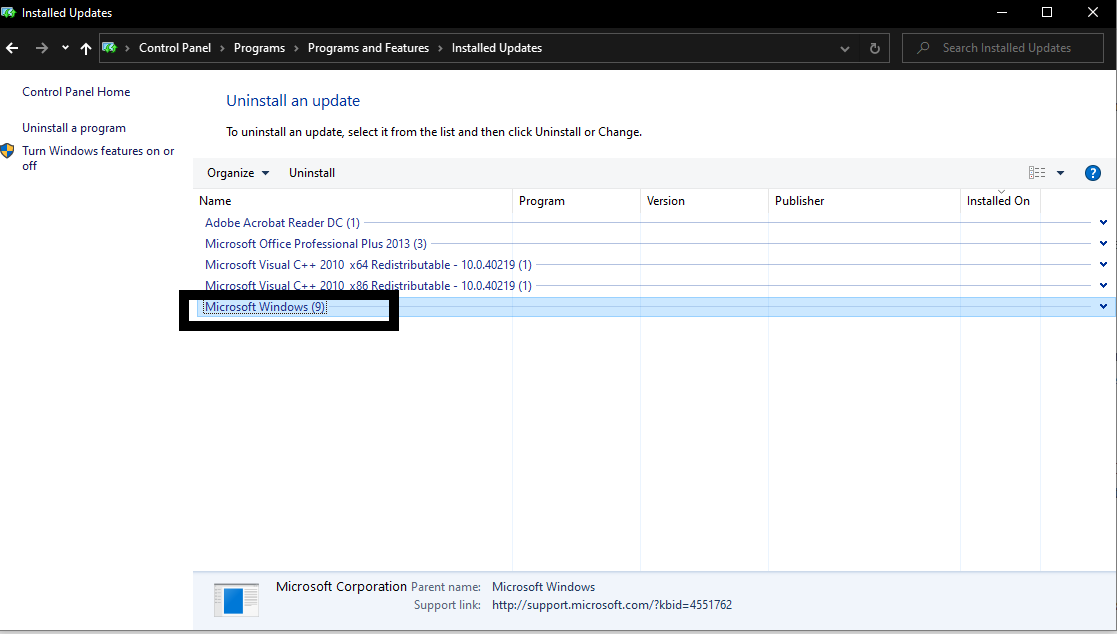This screenshot has width=1117, height=634.
Task: Sort by the Name column header
Action: [x=353, y=201]
